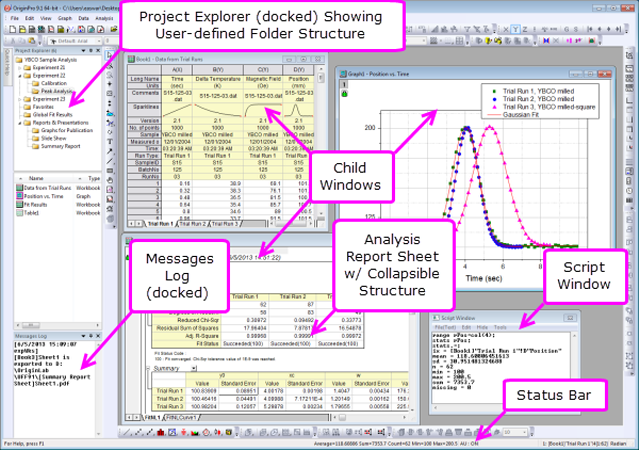The image size is (639, 450).
Task: Click the New Folder toolbar icon
Action: pos(22,29)
